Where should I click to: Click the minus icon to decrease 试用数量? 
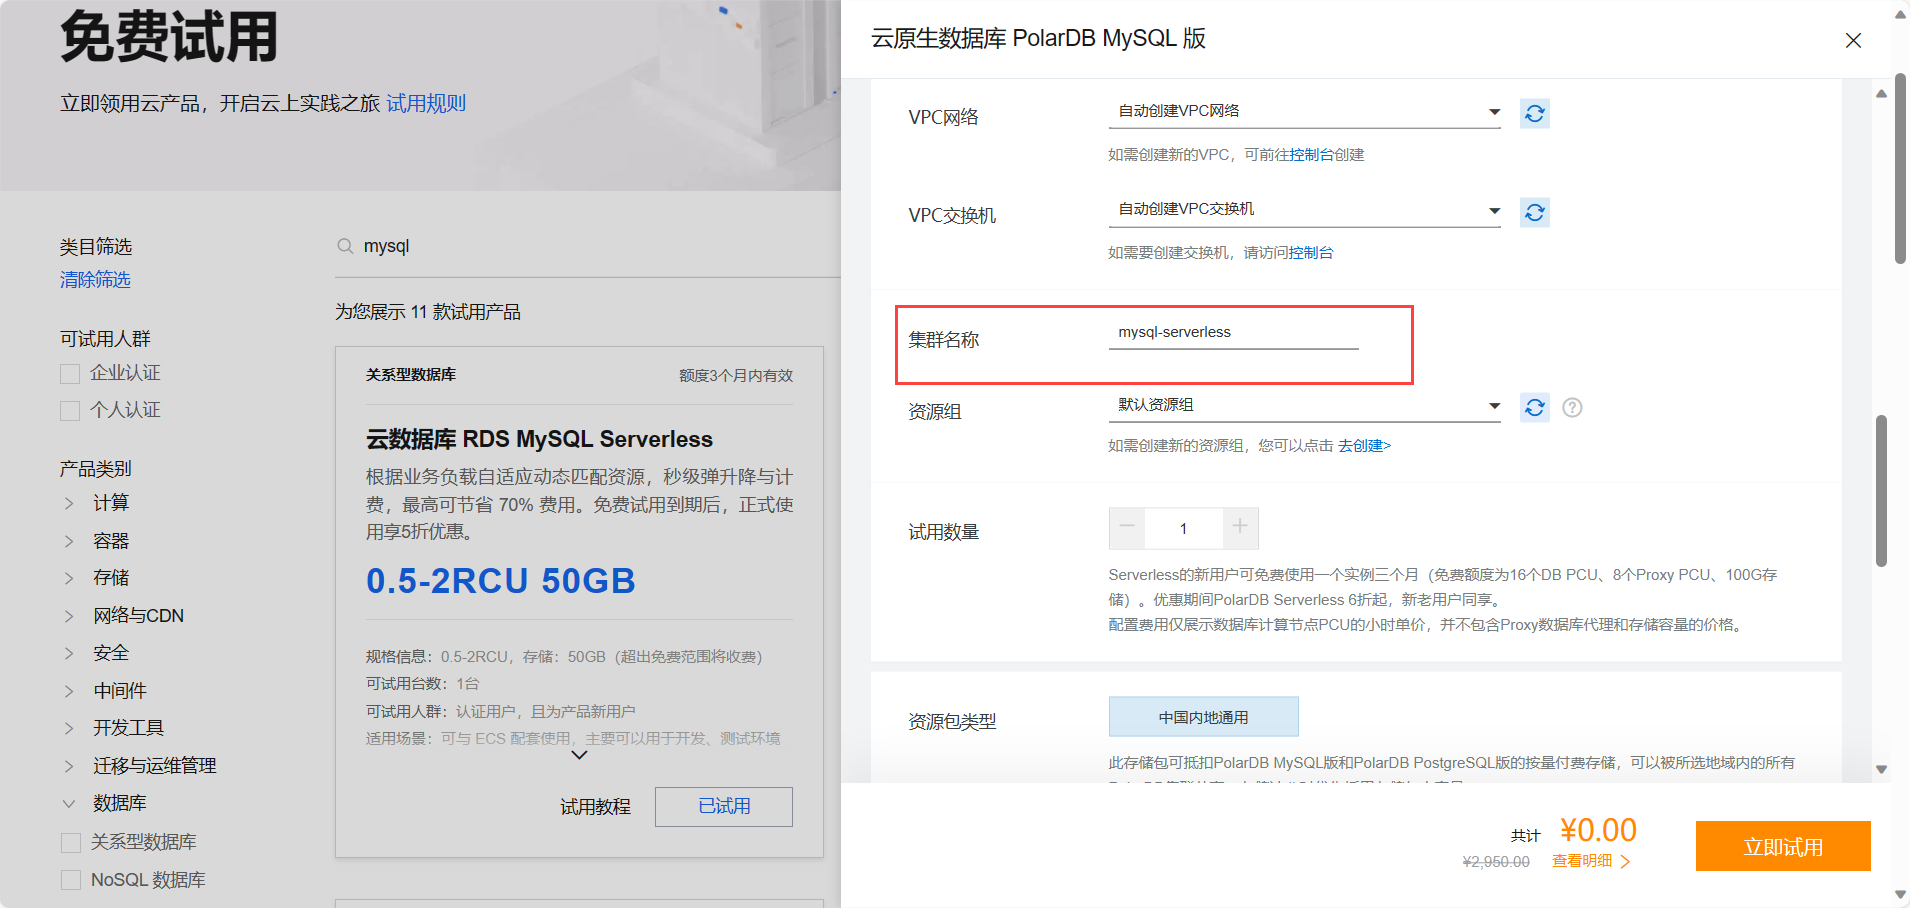point(1126,528)
